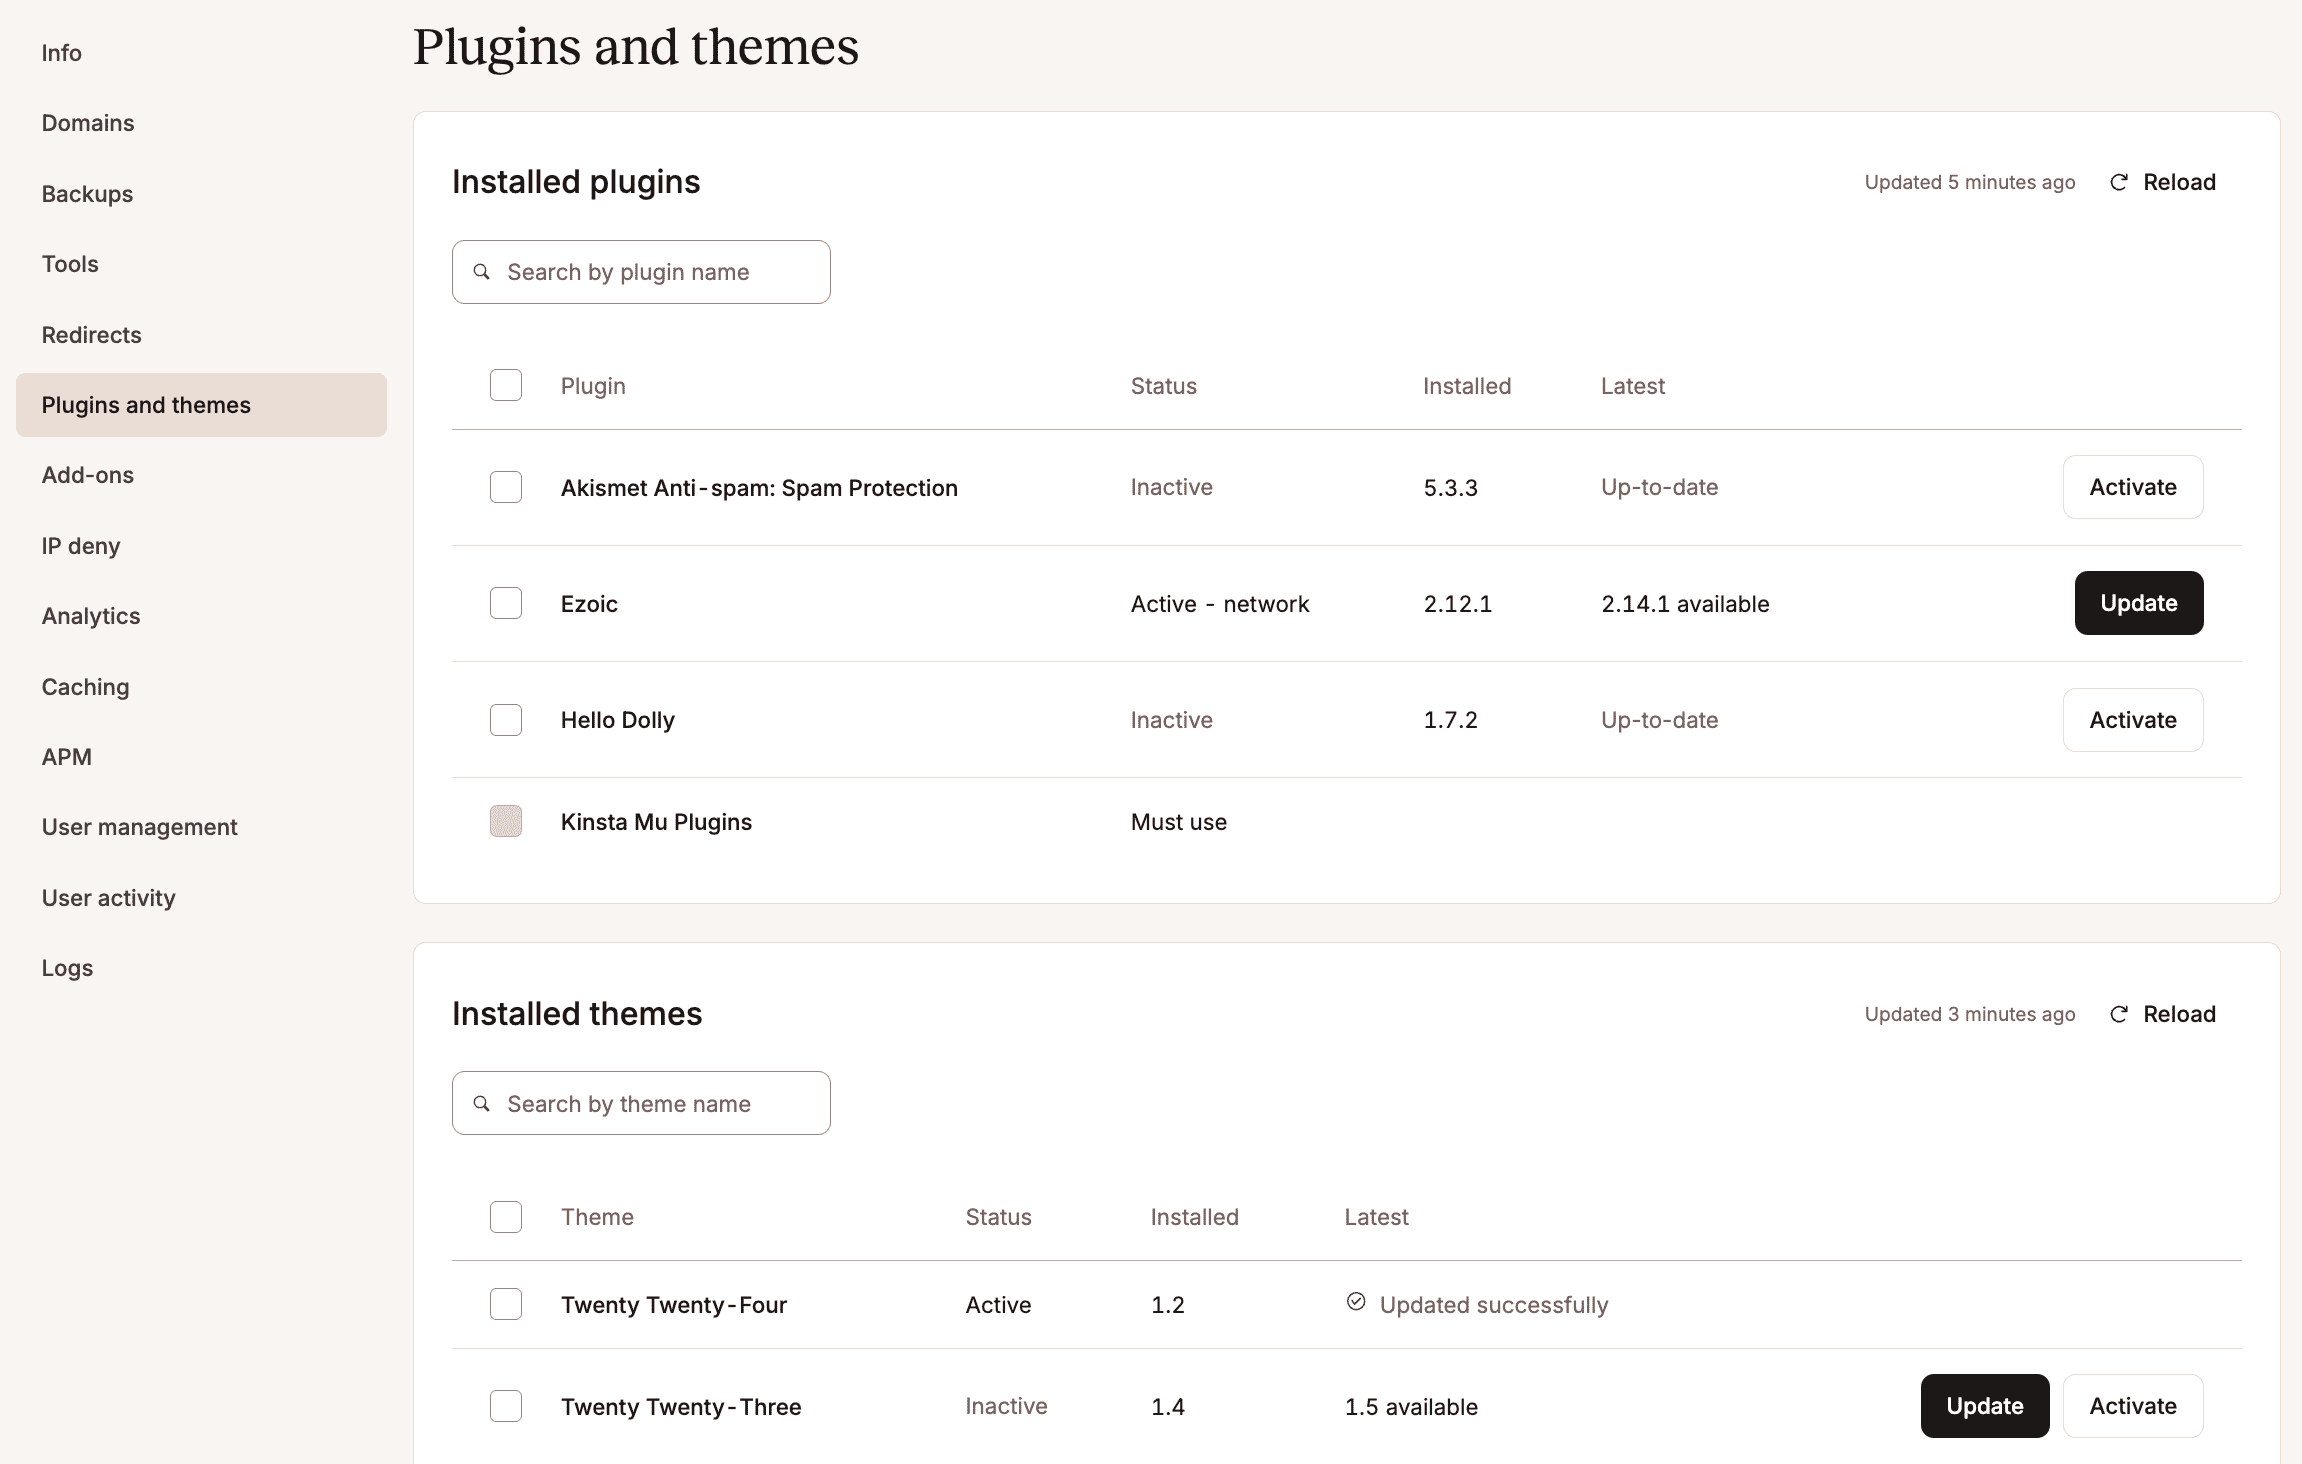Tick the Akismet Anti-spam plugin checkbox
This screenshot has width=2302, height=1464.
[506, 487]
